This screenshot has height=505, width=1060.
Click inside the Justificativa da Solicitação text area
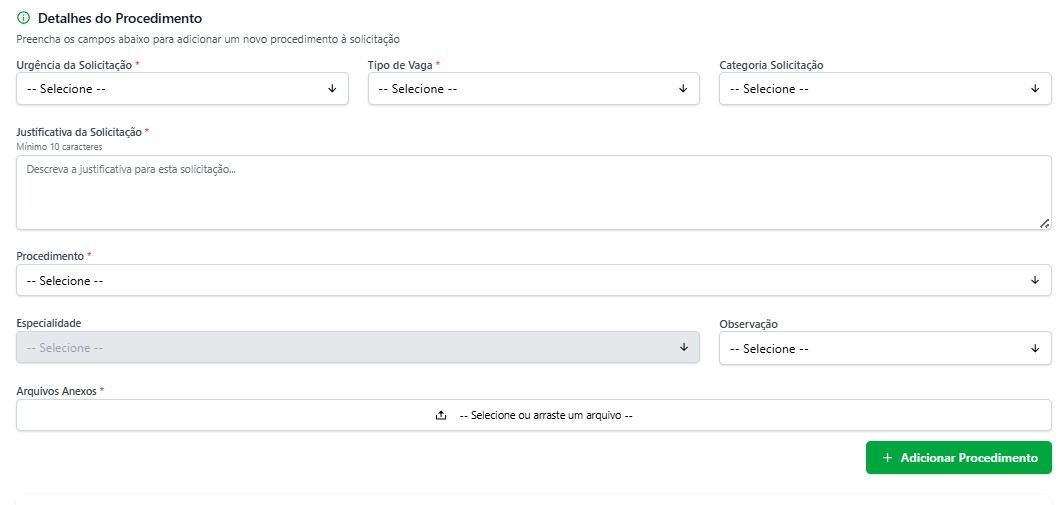(533, 193)
